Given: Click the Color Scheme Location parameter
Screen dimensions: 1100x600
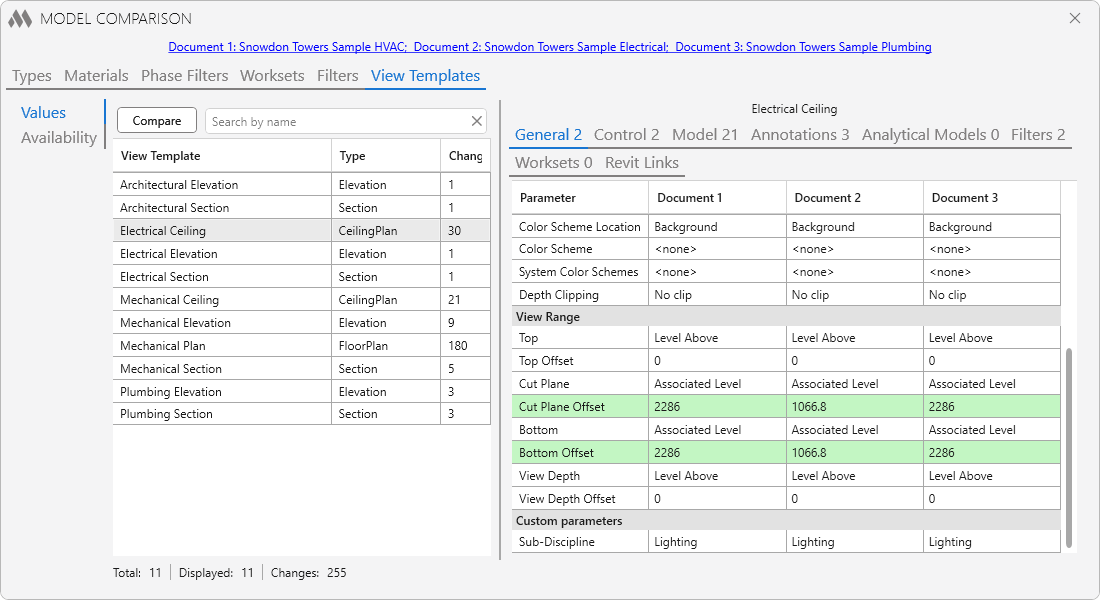Looking at the screenshot, I should 579,227.
